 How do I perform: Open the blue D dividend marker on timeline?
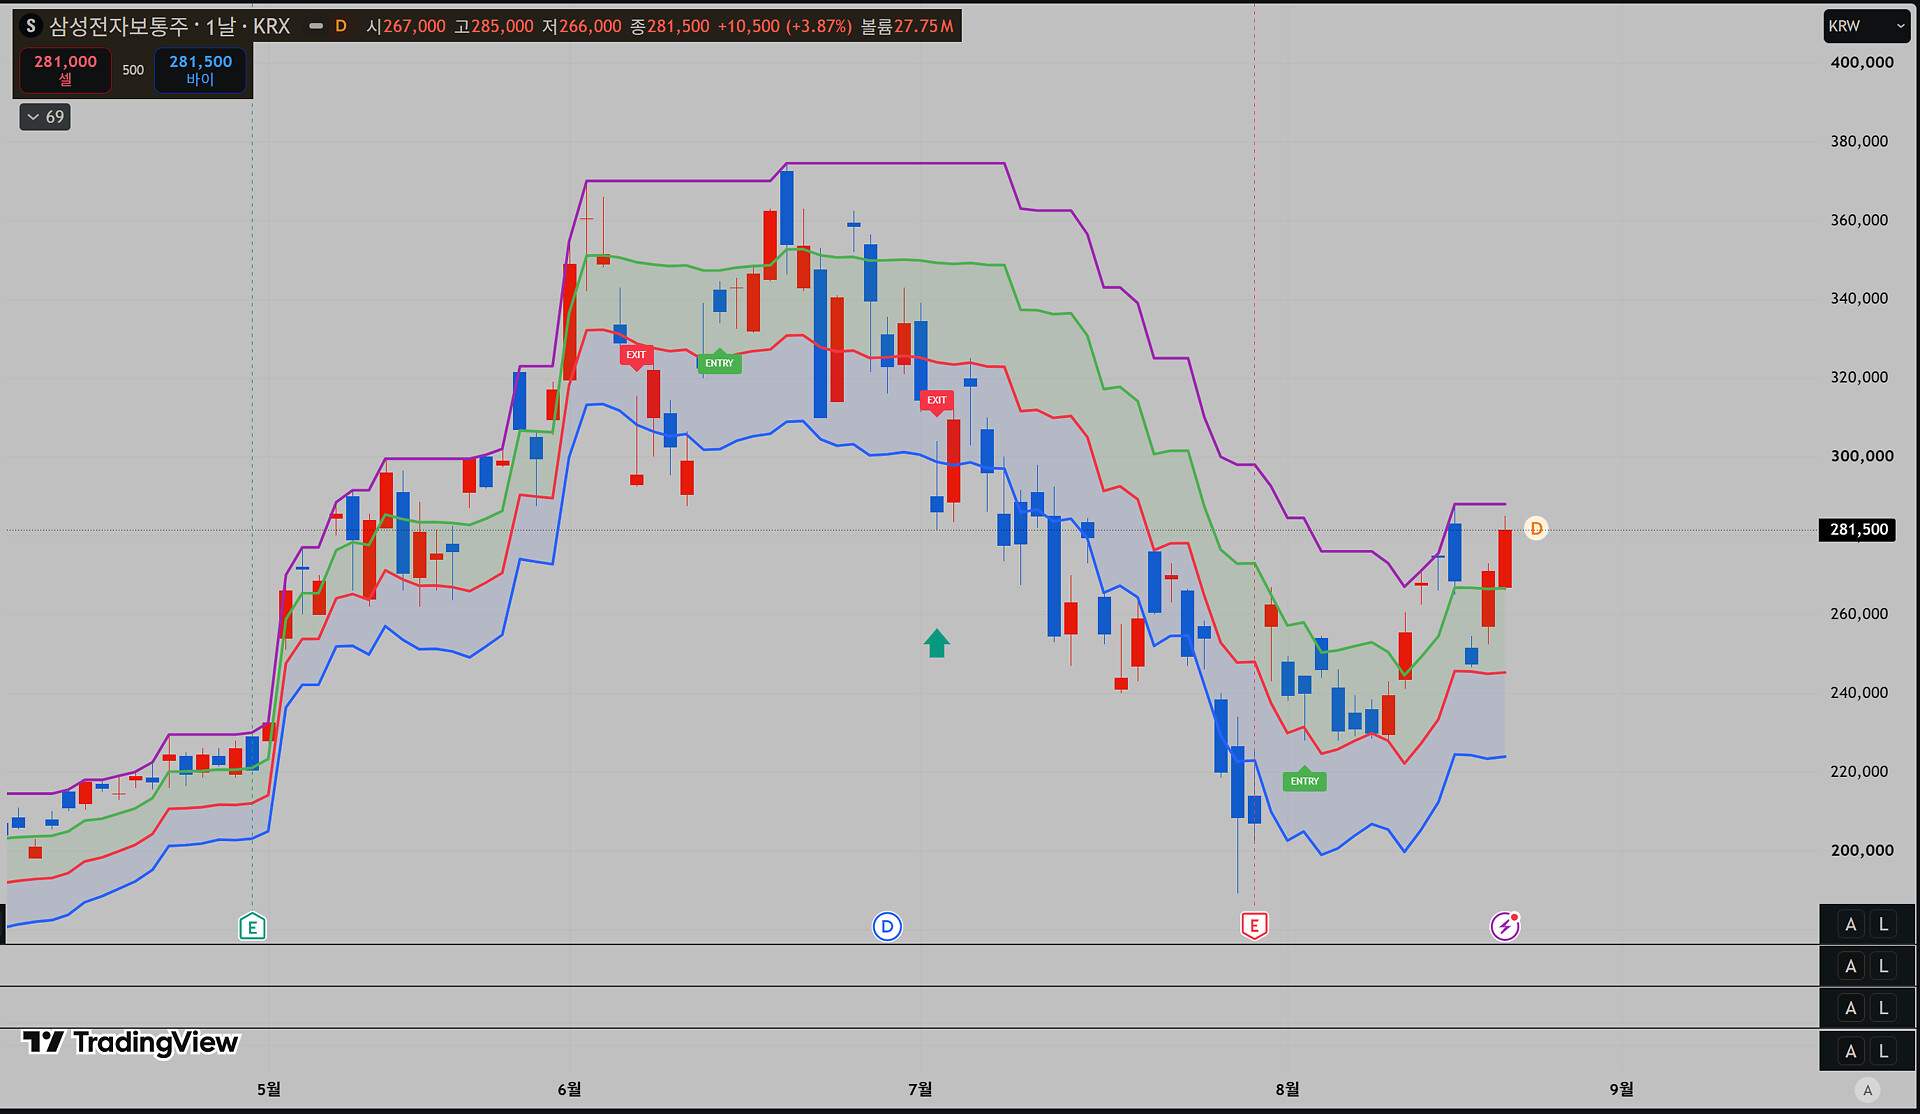pos(887,927)
